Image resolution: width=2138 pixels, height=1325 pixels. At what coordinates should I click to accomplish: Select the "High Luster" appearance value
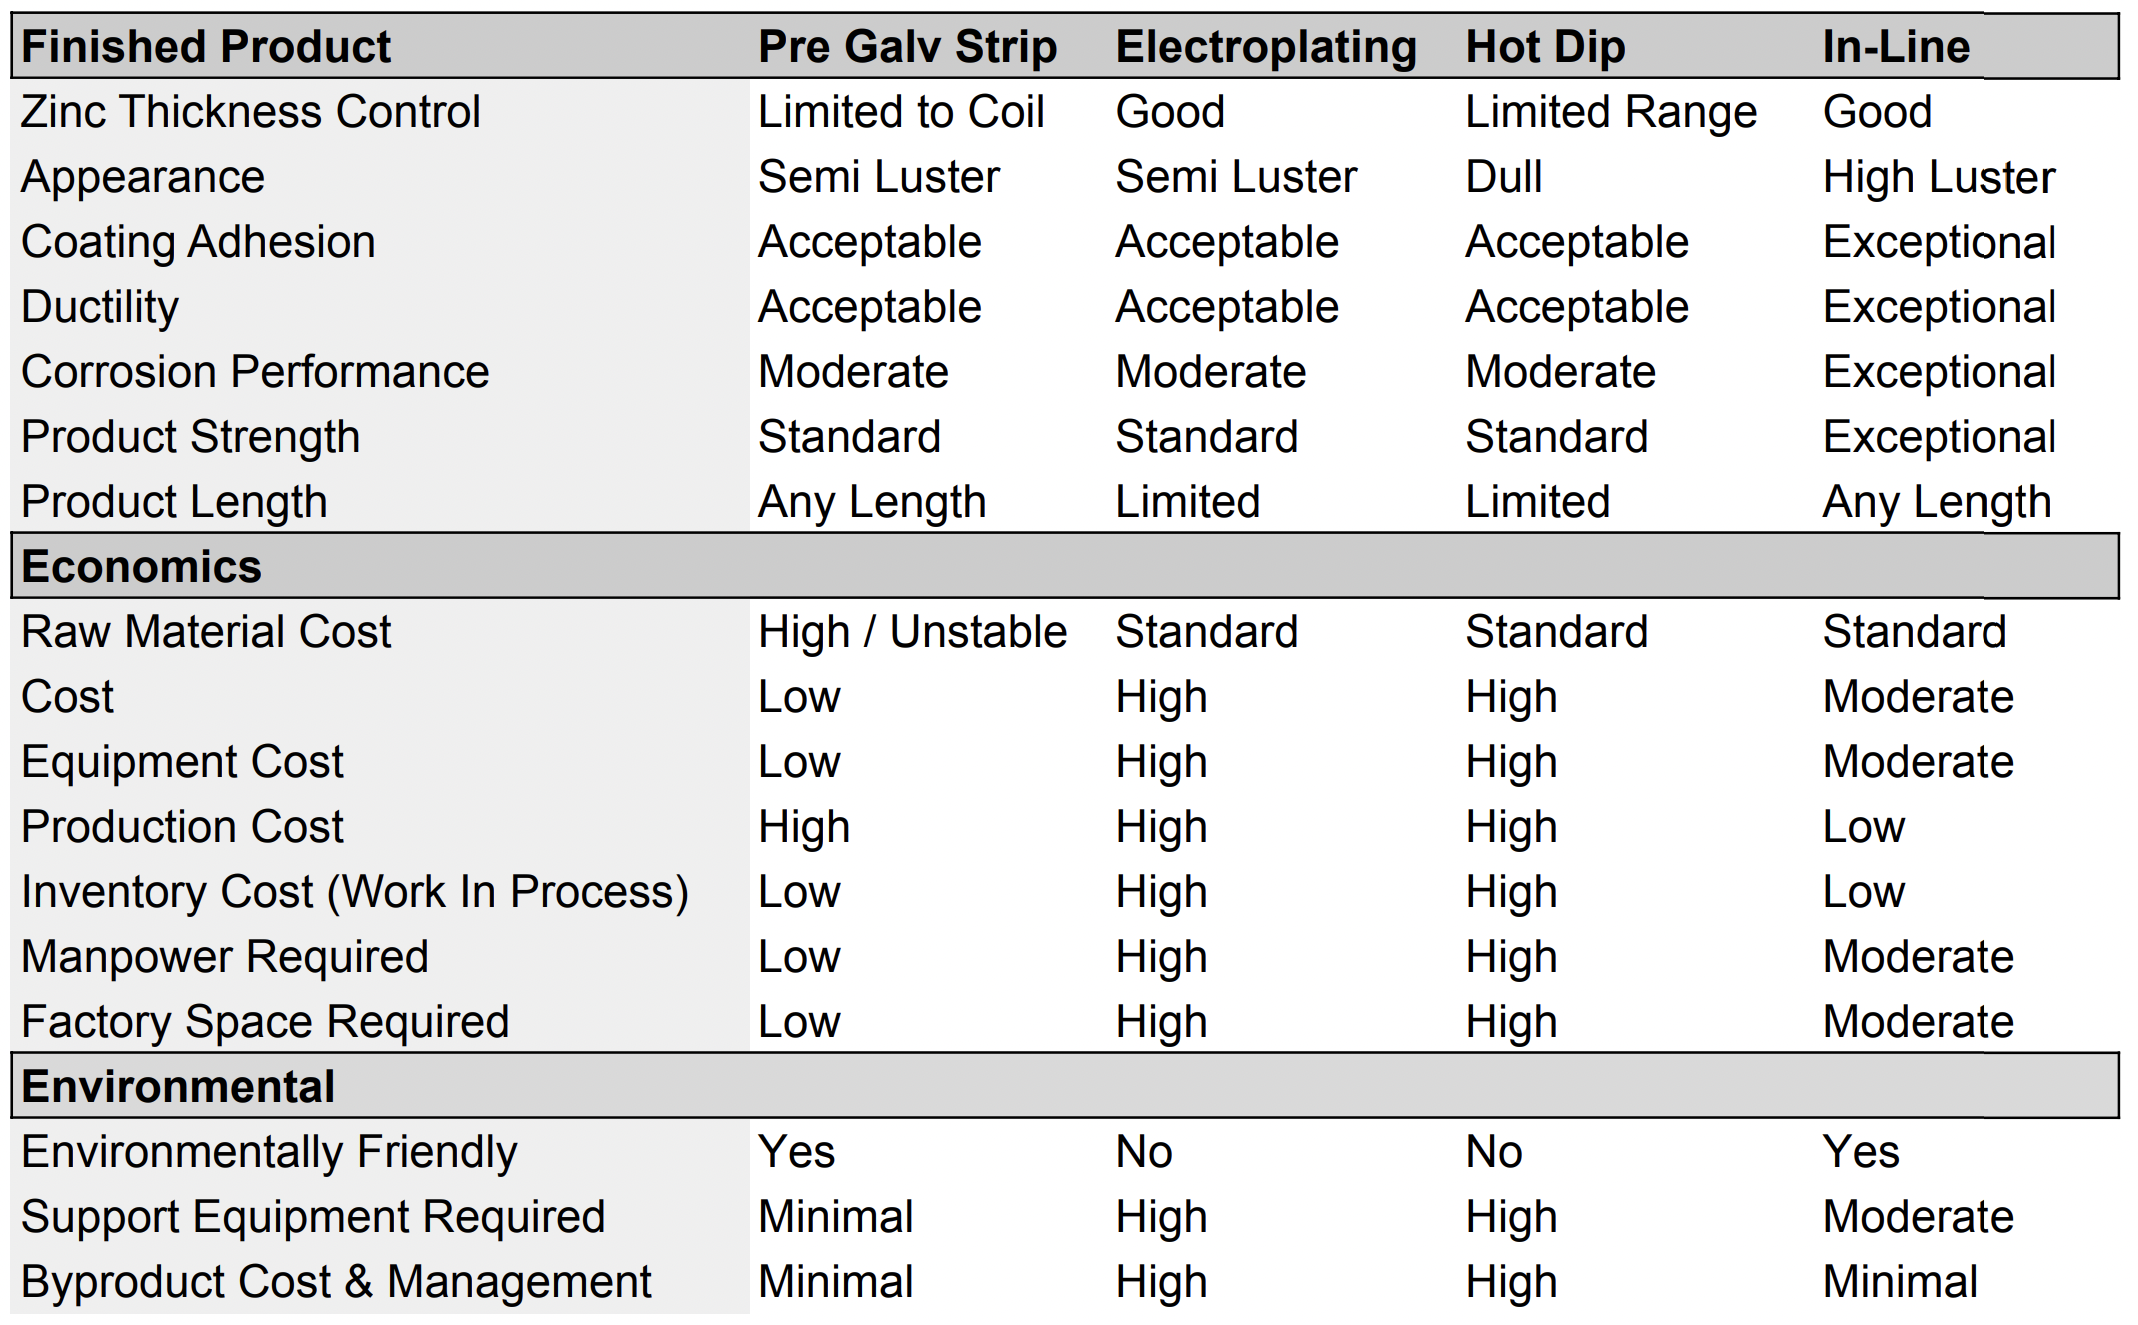(1938, 177)
